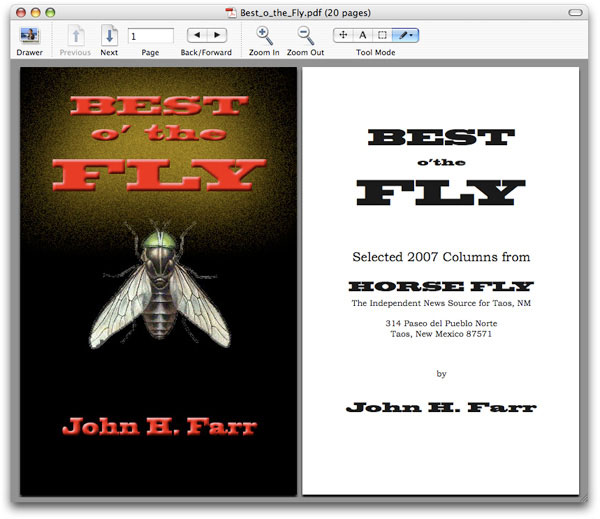Click the black fly cover page

coord(155,280)
